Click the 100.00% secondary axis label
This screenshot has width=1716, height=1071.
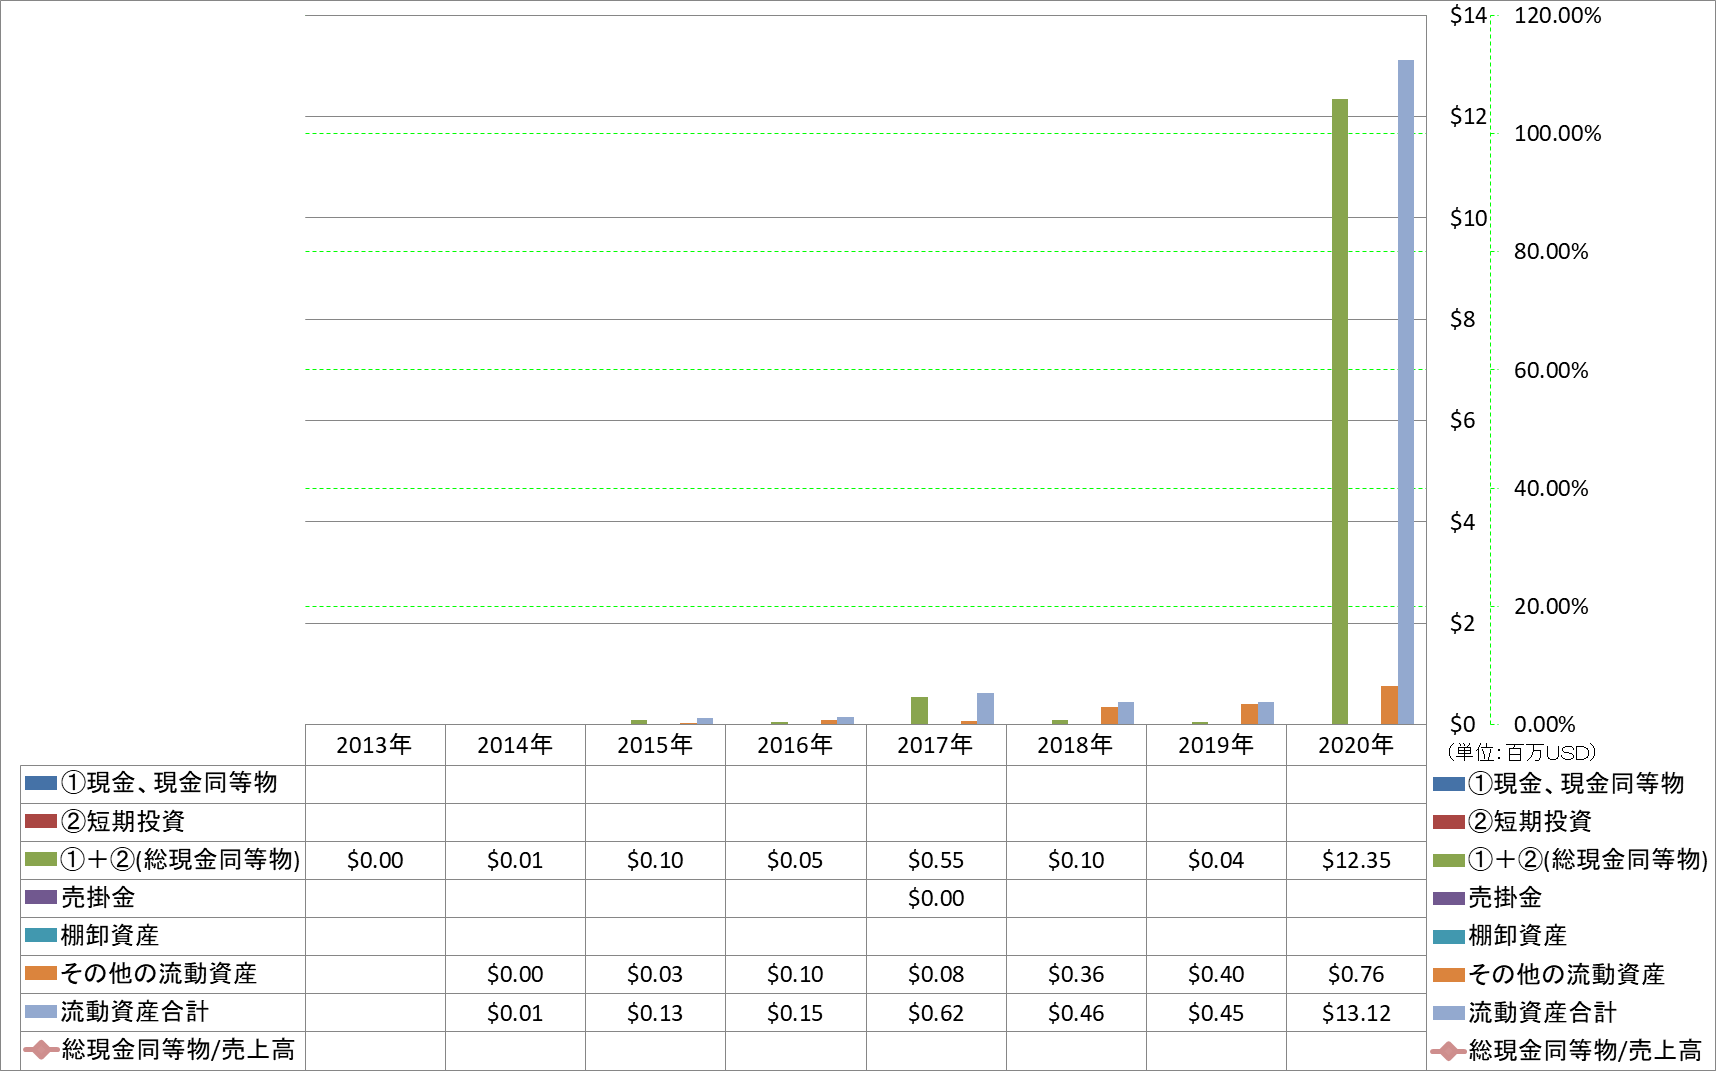point(1557,133)
